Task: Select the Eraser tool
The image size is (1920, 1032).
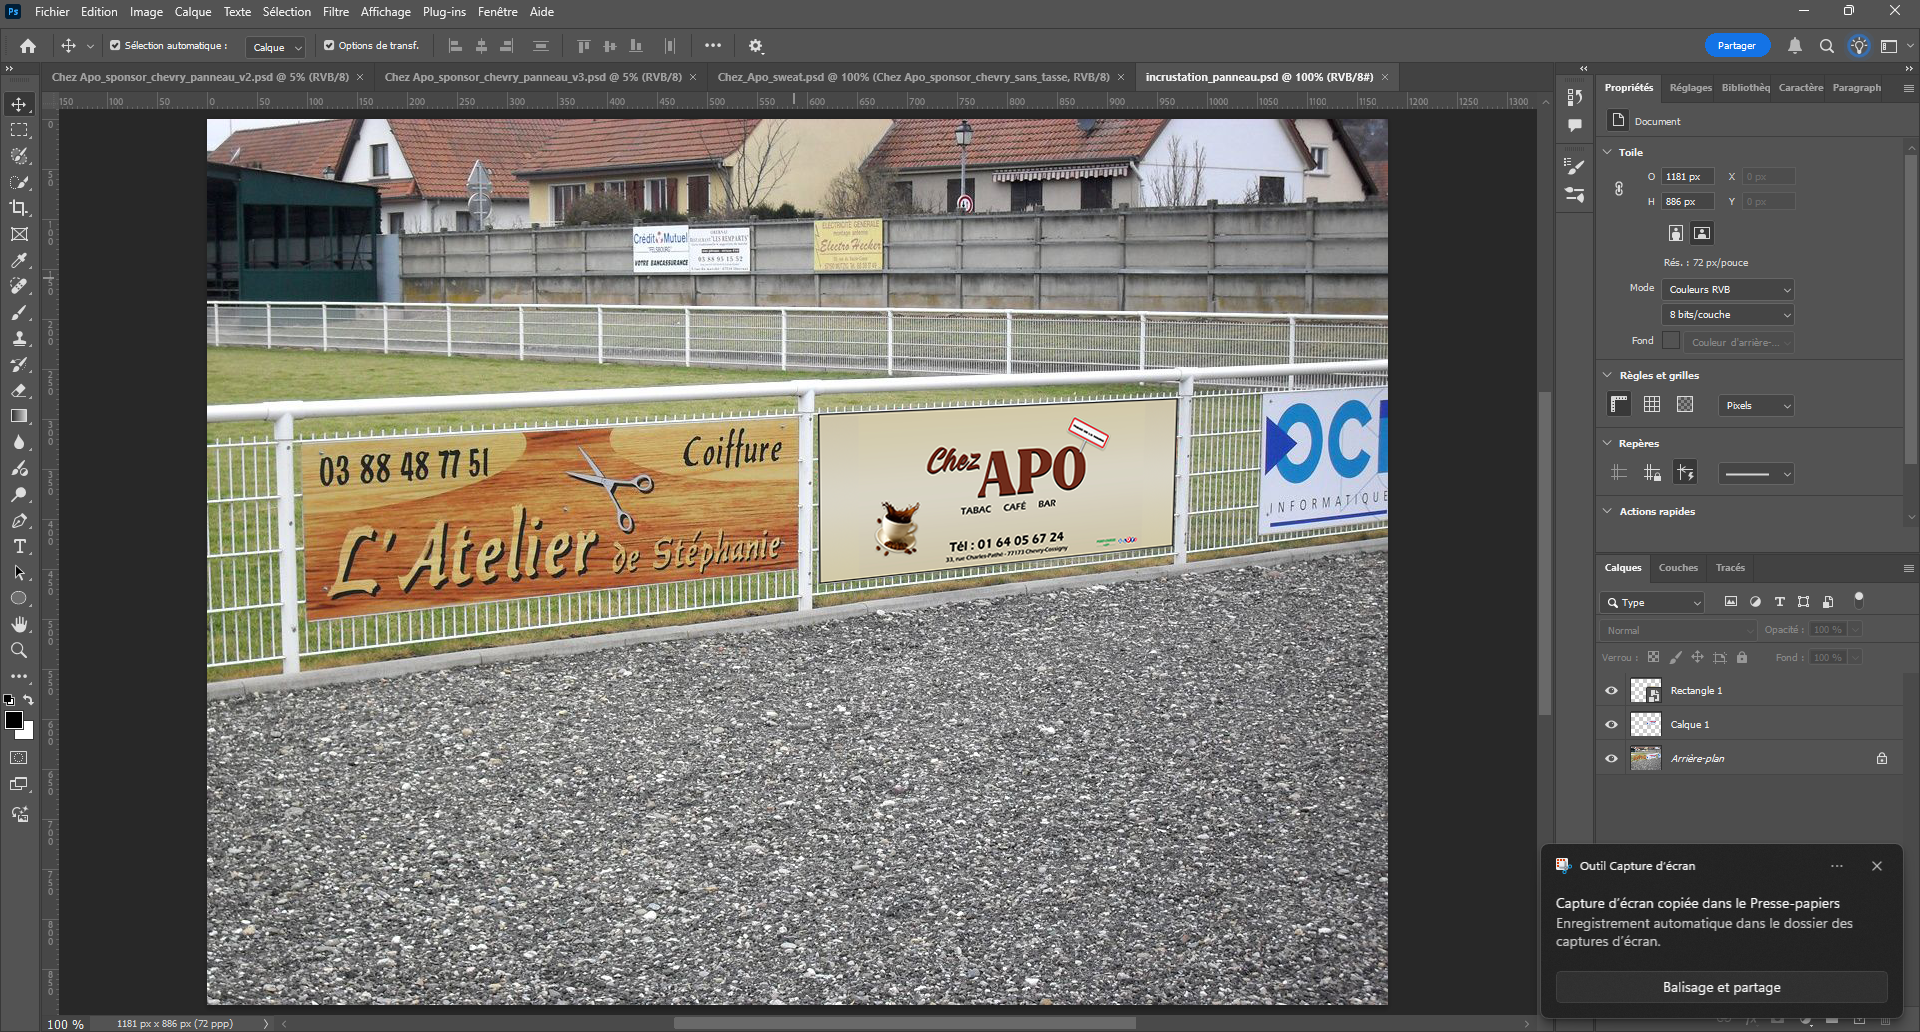Action: pos(19,390)
